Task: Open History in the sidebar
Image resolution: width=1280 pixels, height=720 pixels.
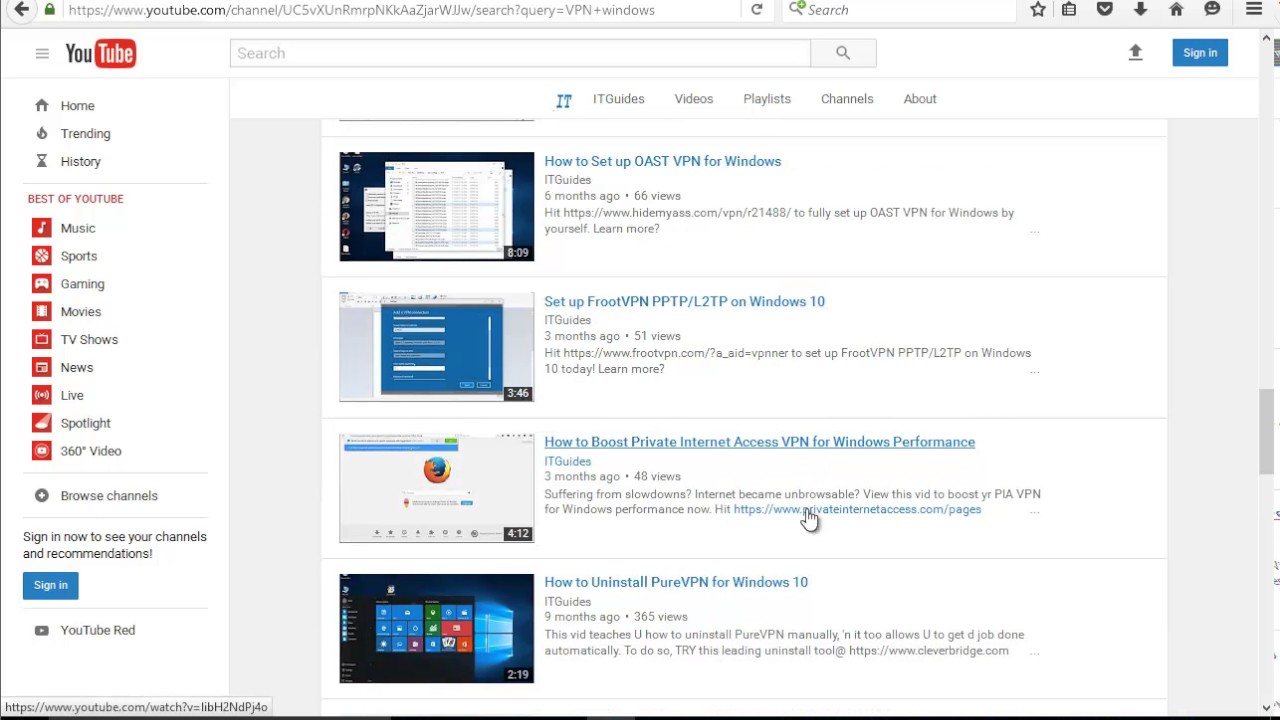Action: (x=80, y=162)
